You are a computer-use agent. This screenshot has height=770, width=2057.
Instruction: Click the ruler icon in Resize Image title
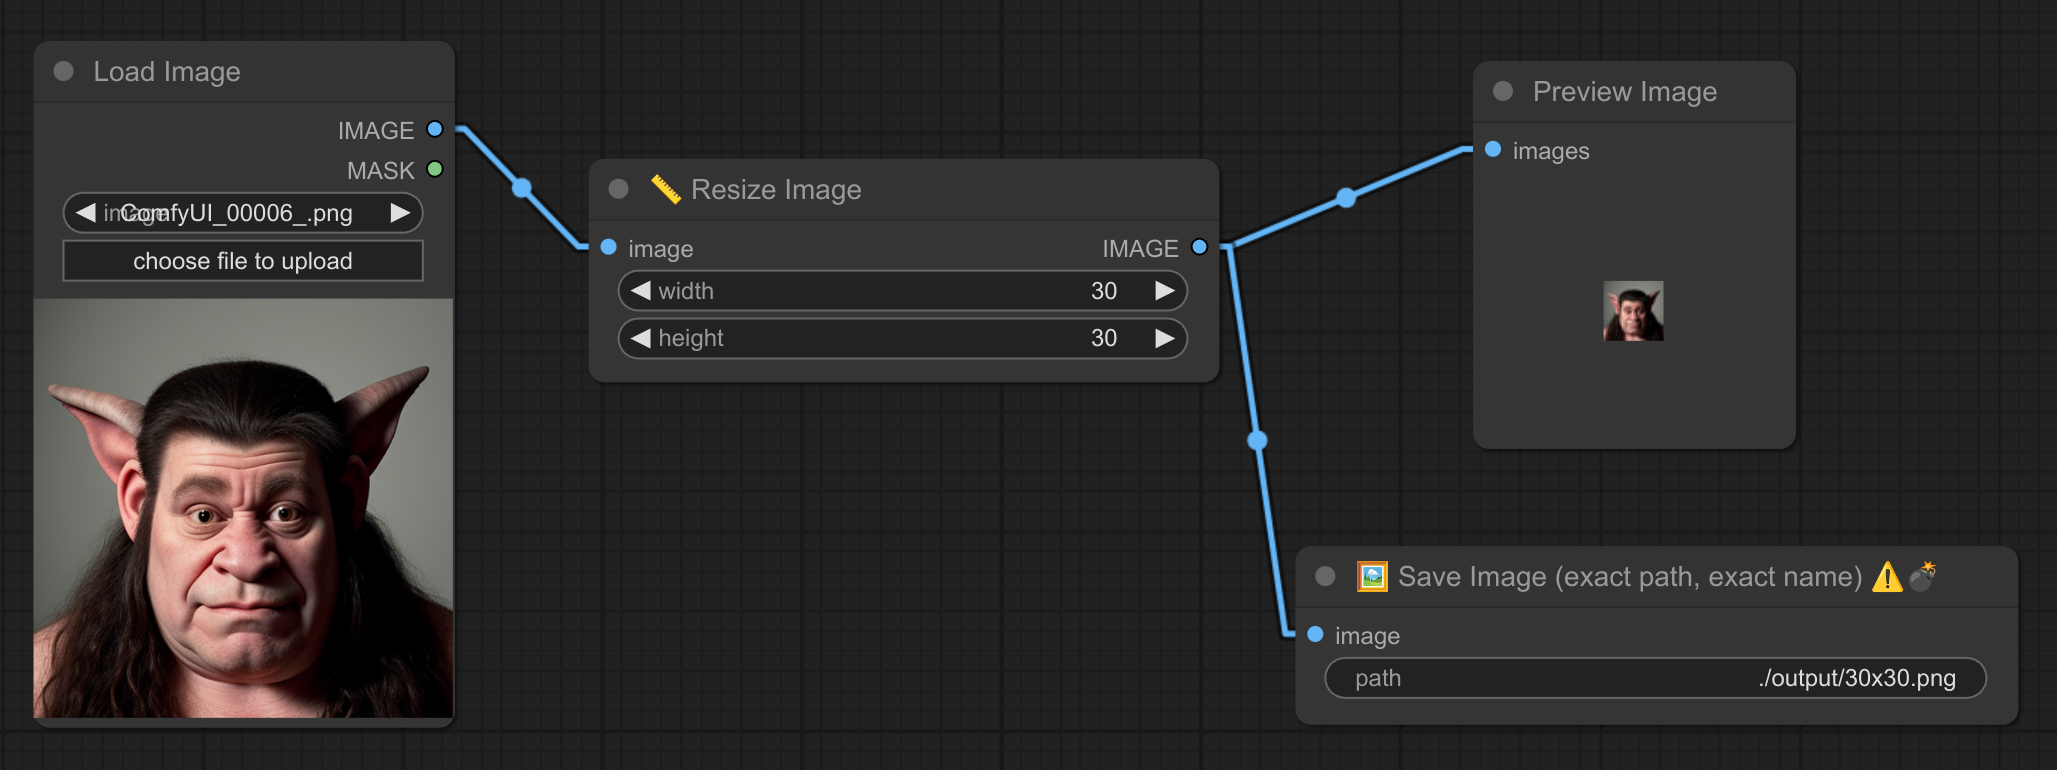pyautogui.click(x=665, y=189)
